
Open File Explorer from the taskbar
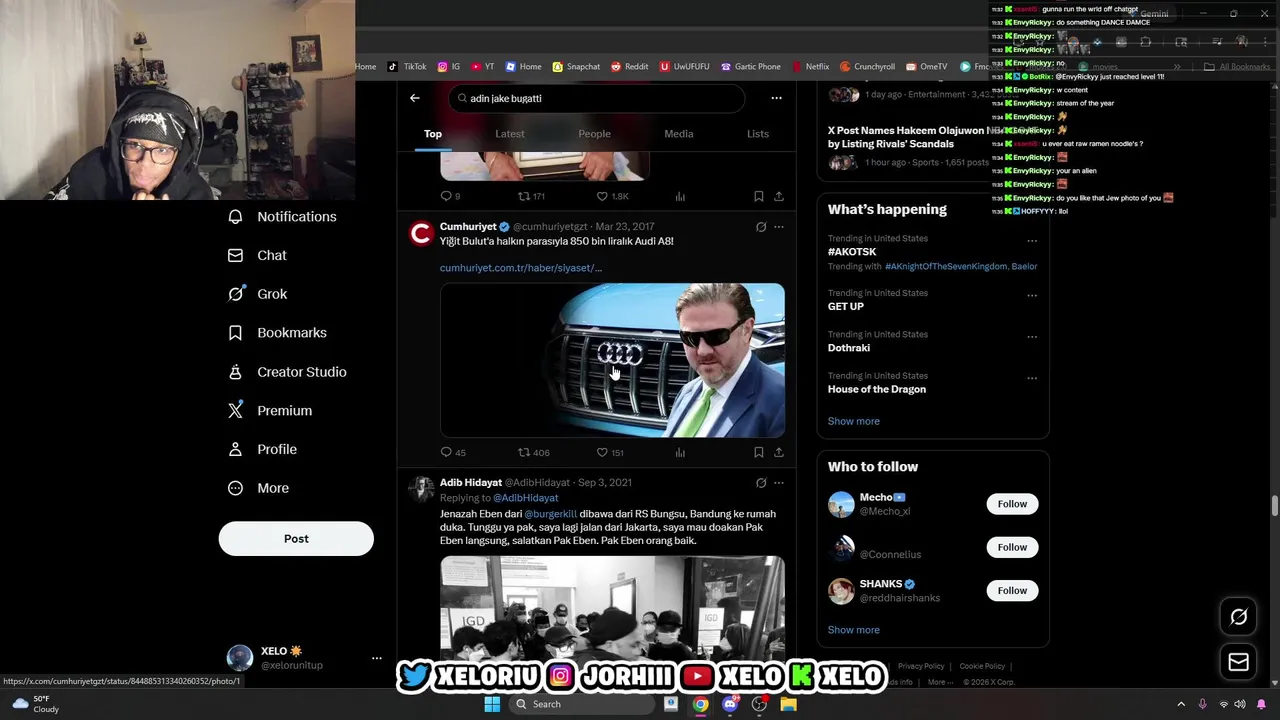pyautogui.click(x=789, y=704)
